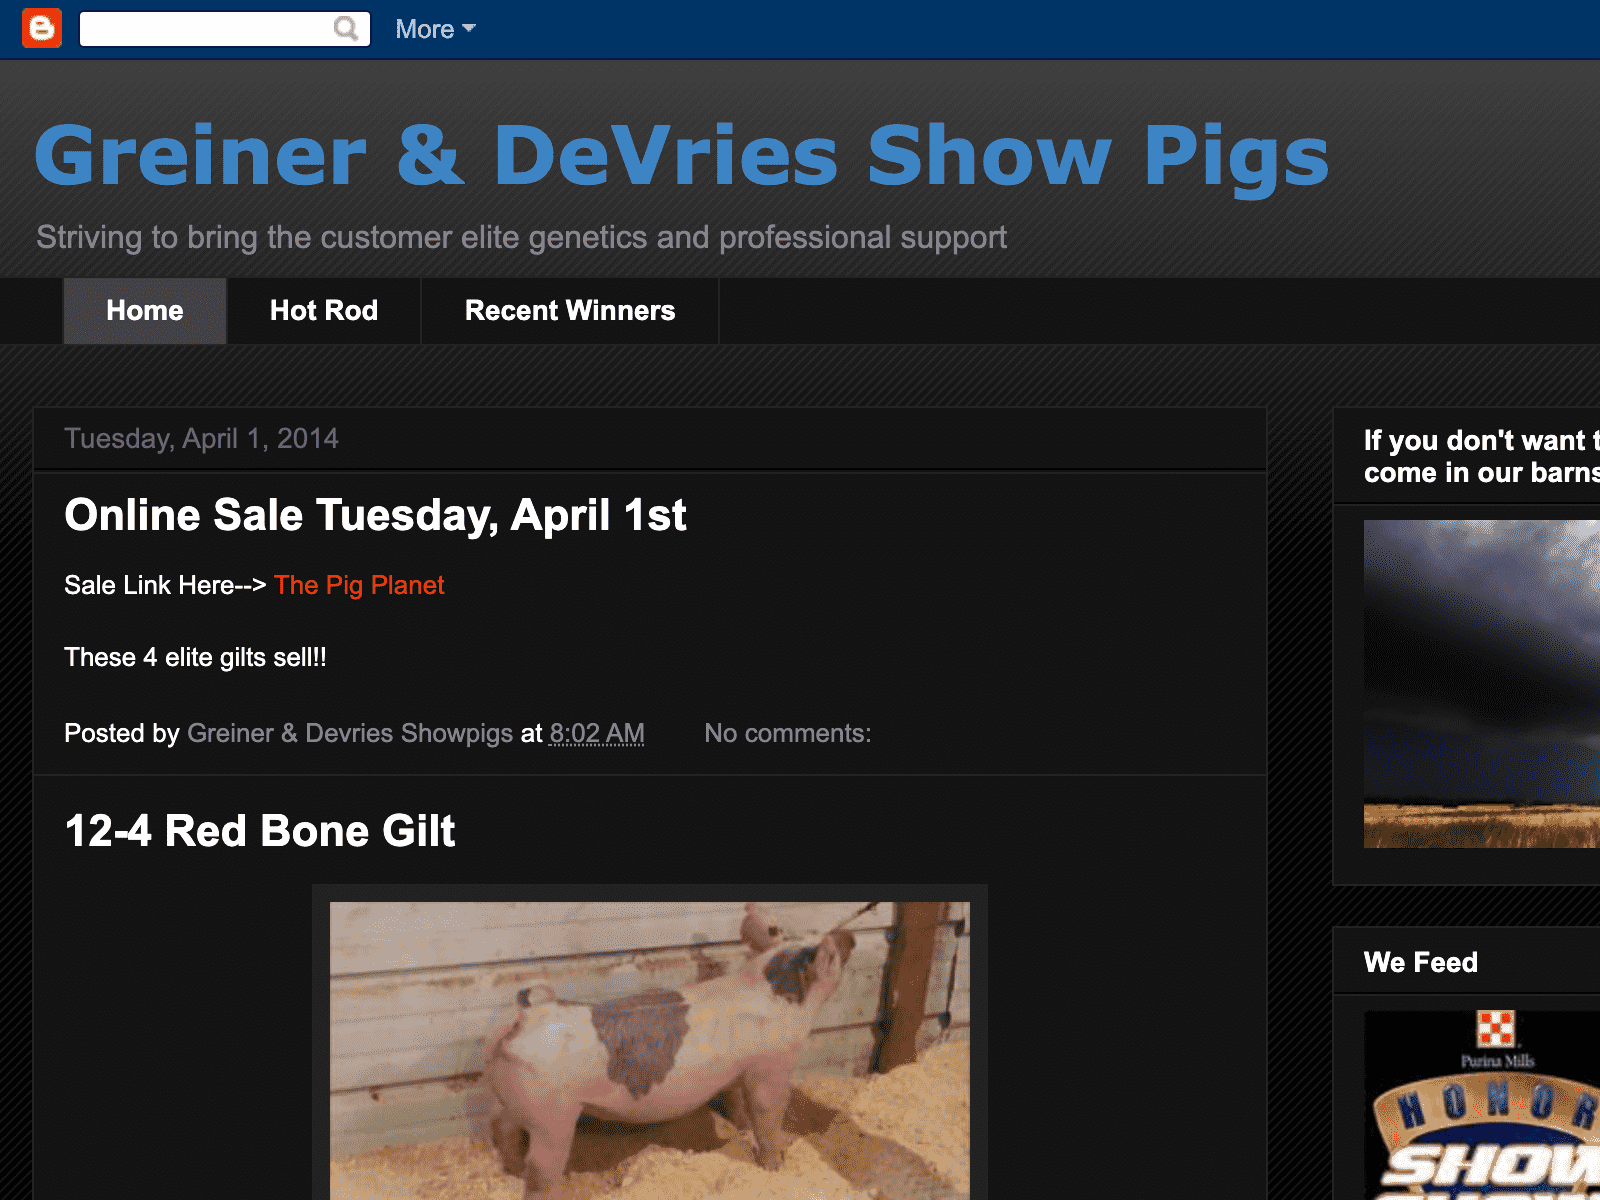Viewport: 1600px width, 1200px height.
Task: Click the orange Blogger logo icon
Action: coord(42,28)
